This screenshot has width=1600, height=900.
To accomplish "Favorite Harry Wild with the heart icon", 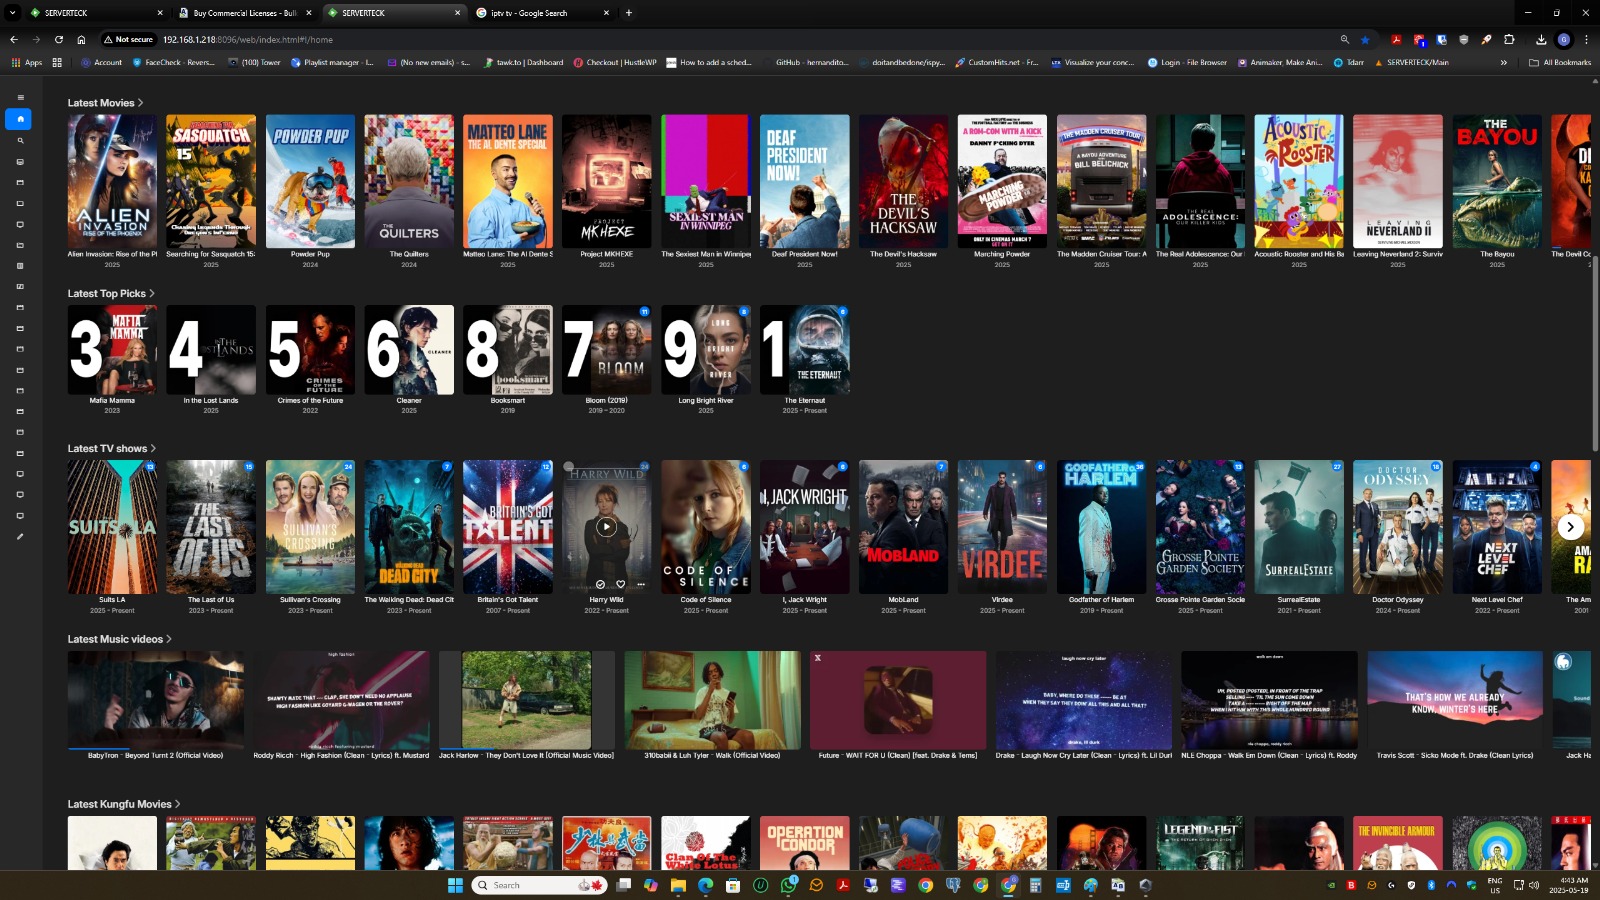I will [620, 584].
